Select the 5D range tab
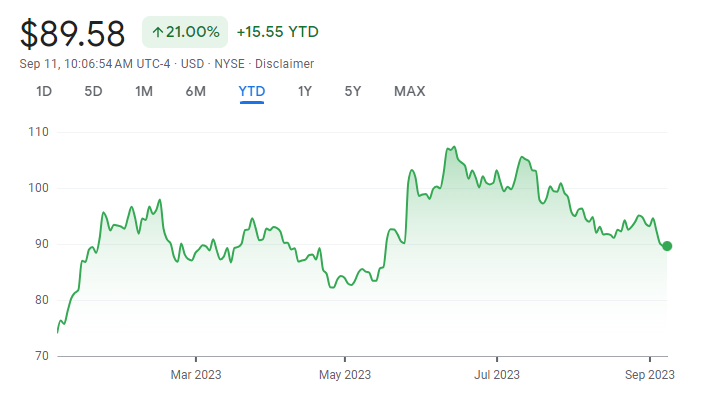Screen dimensions: 705x404 pos(93,91)
